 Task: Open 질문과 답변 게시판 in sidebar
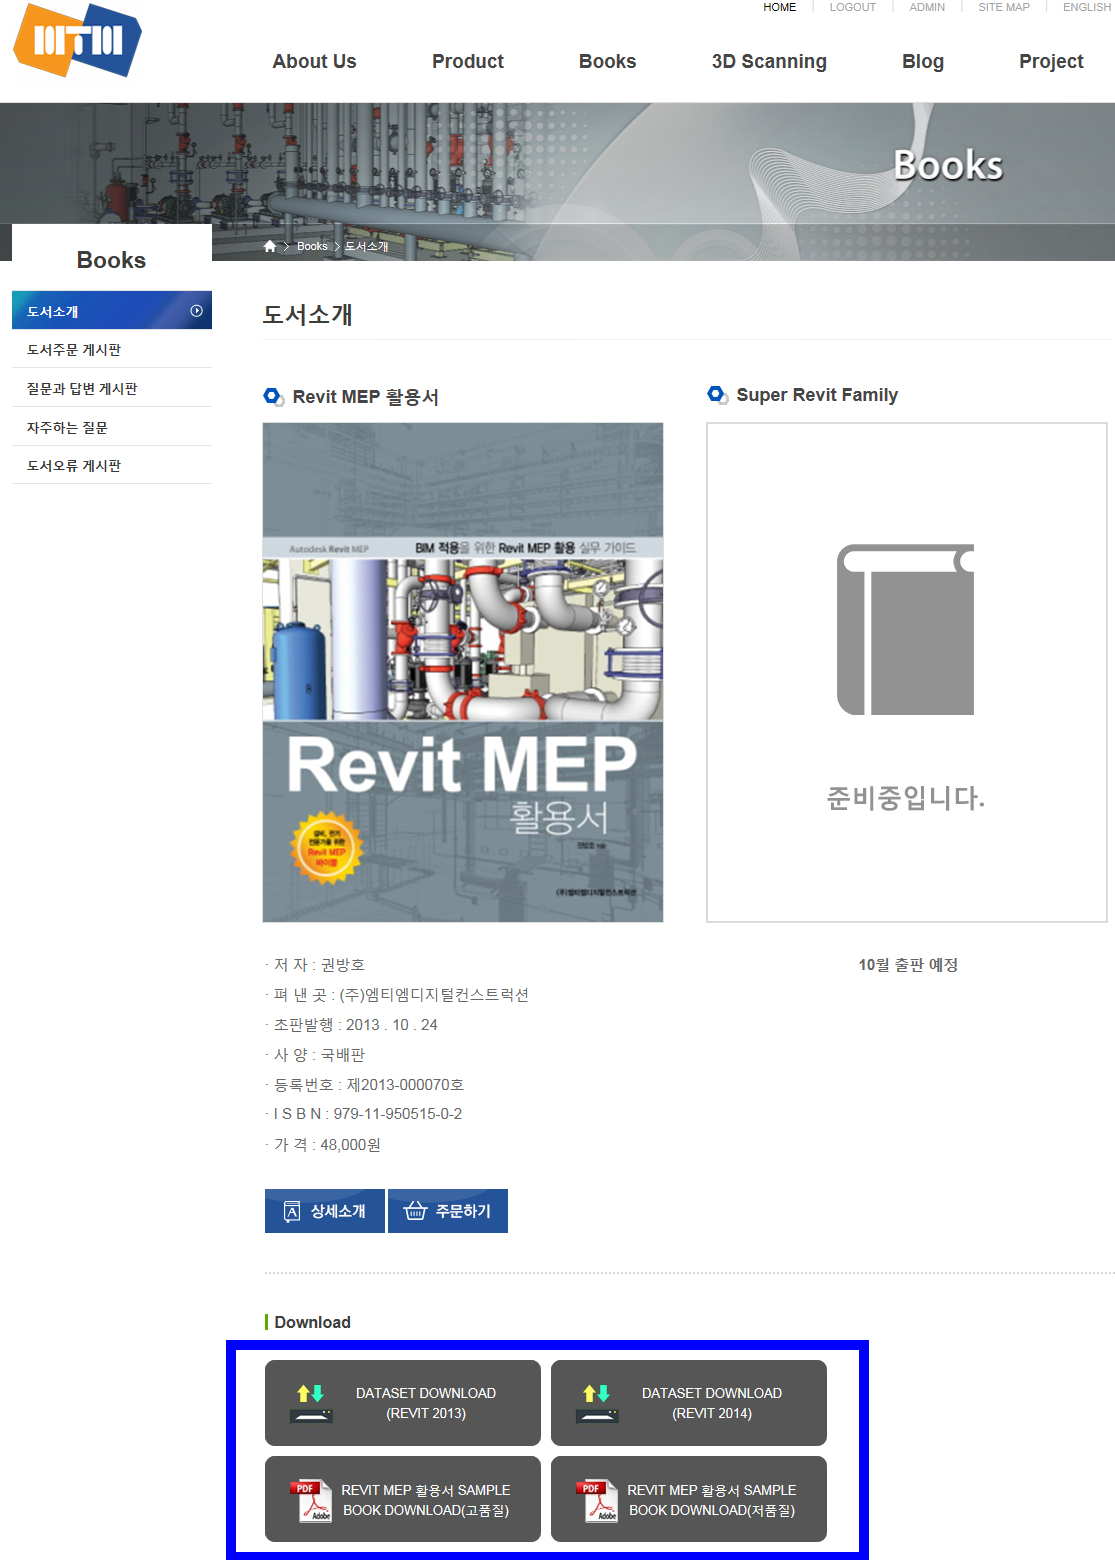click(x=112, y=388)
